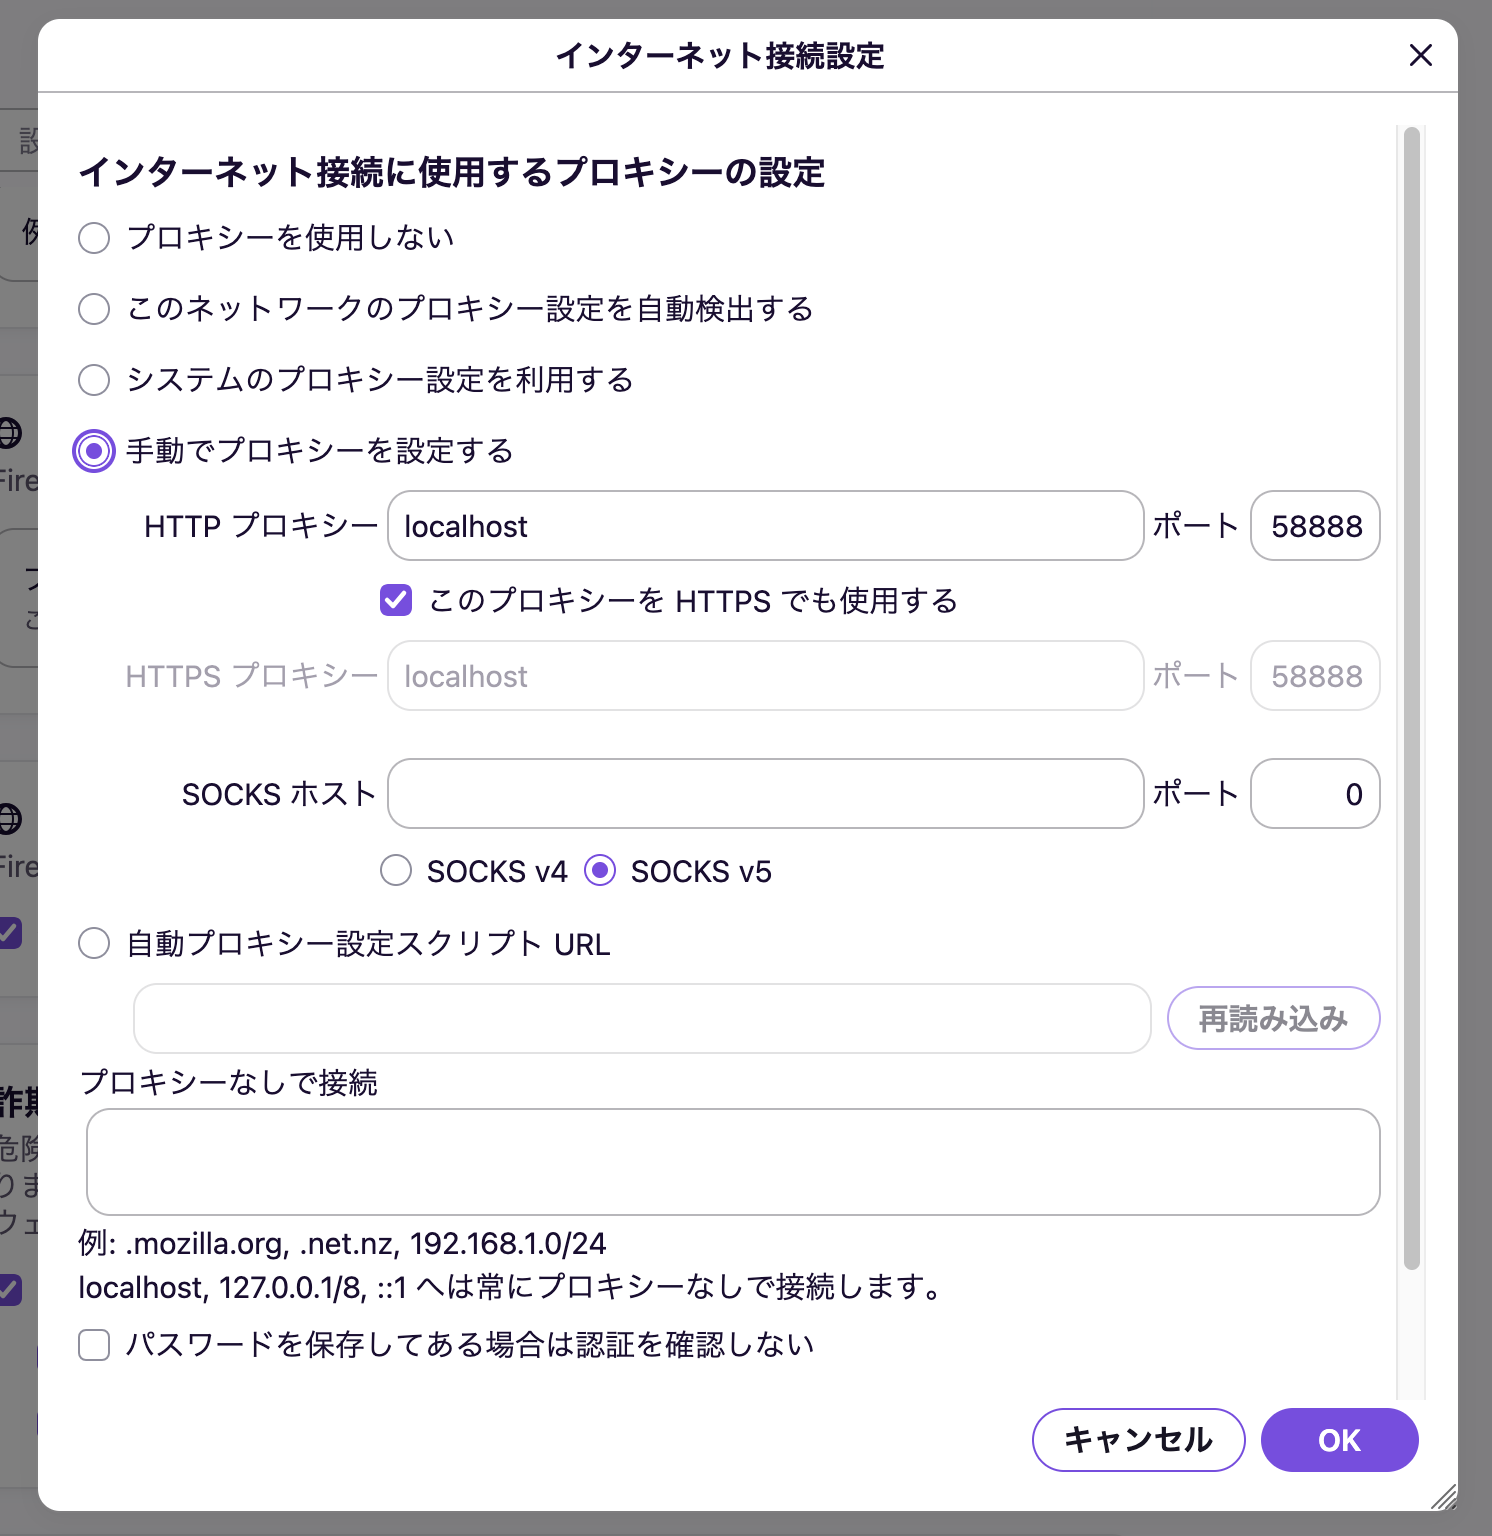Click the dialog's vertical scrollbar
Viewport: 1492px width, 1536px height.
click(1411, 698)
